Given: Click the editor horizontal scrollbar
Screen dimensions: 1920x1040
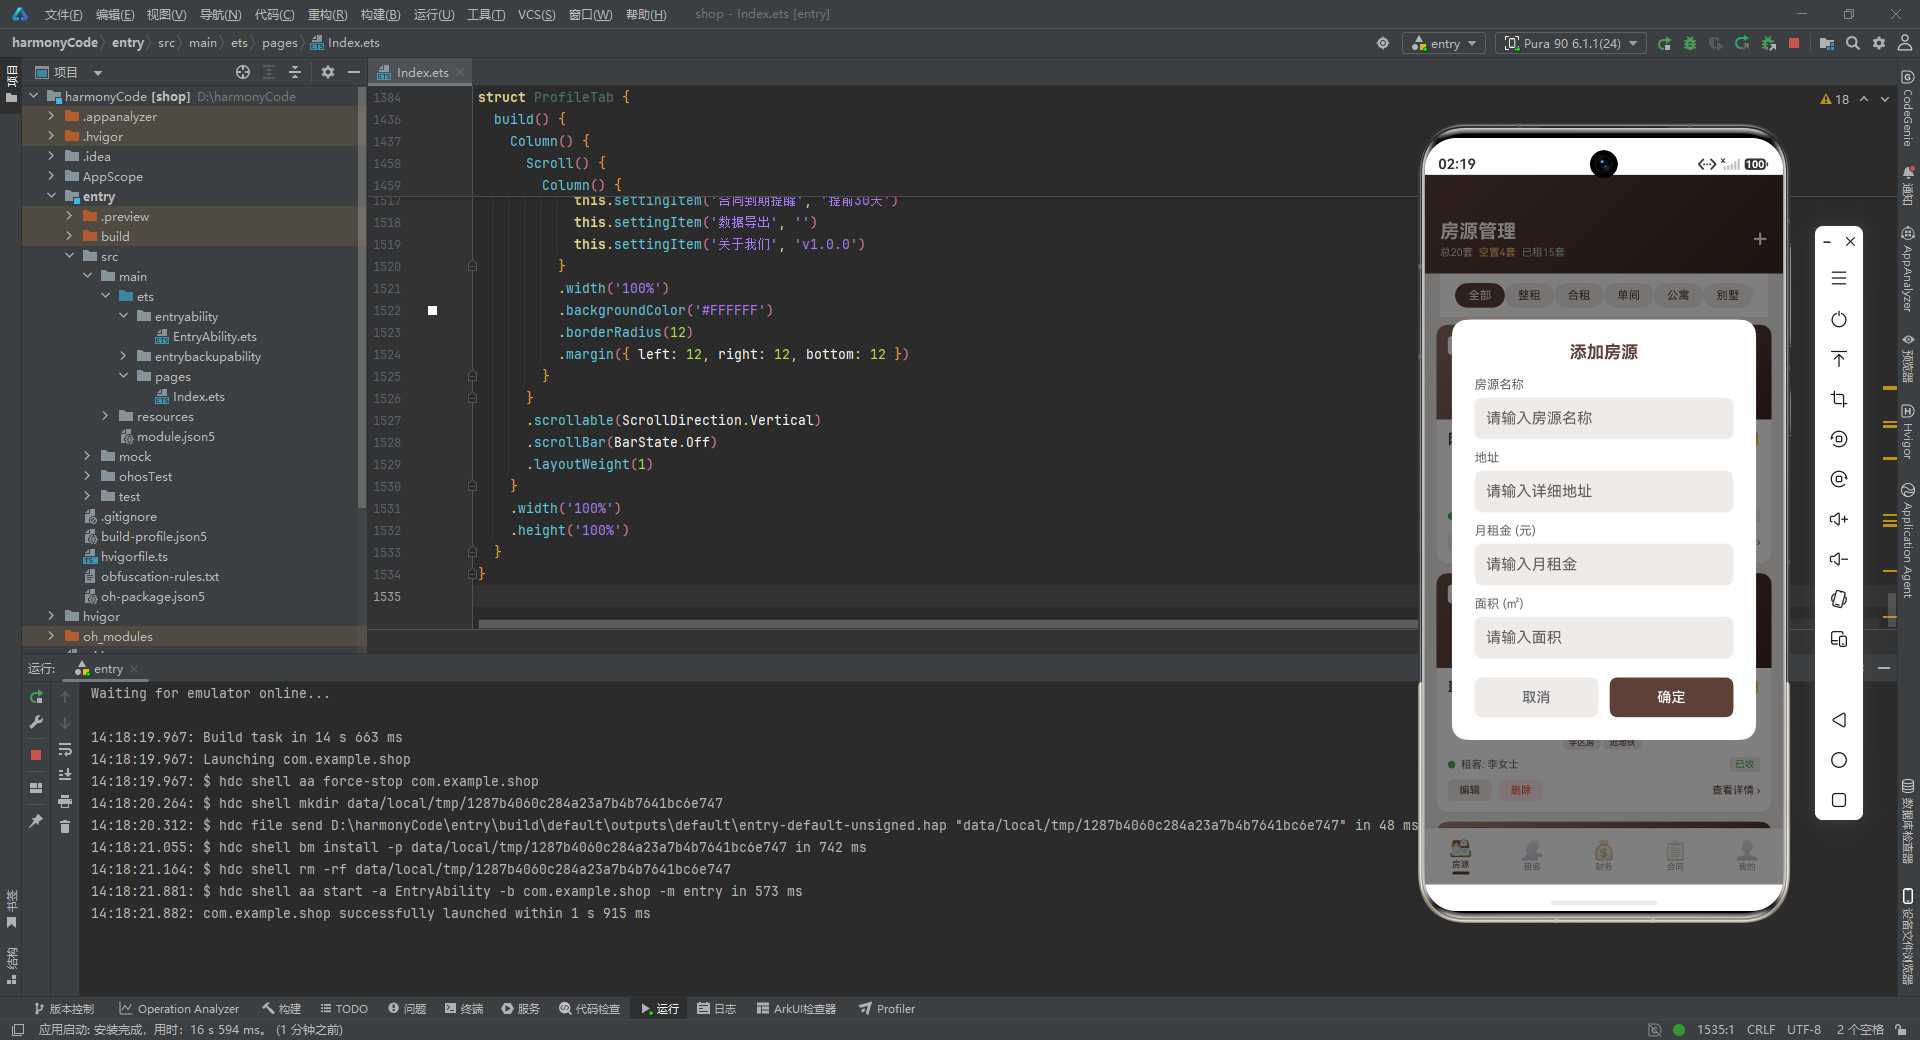Looking at the screenshot, I should pos(948,624).
